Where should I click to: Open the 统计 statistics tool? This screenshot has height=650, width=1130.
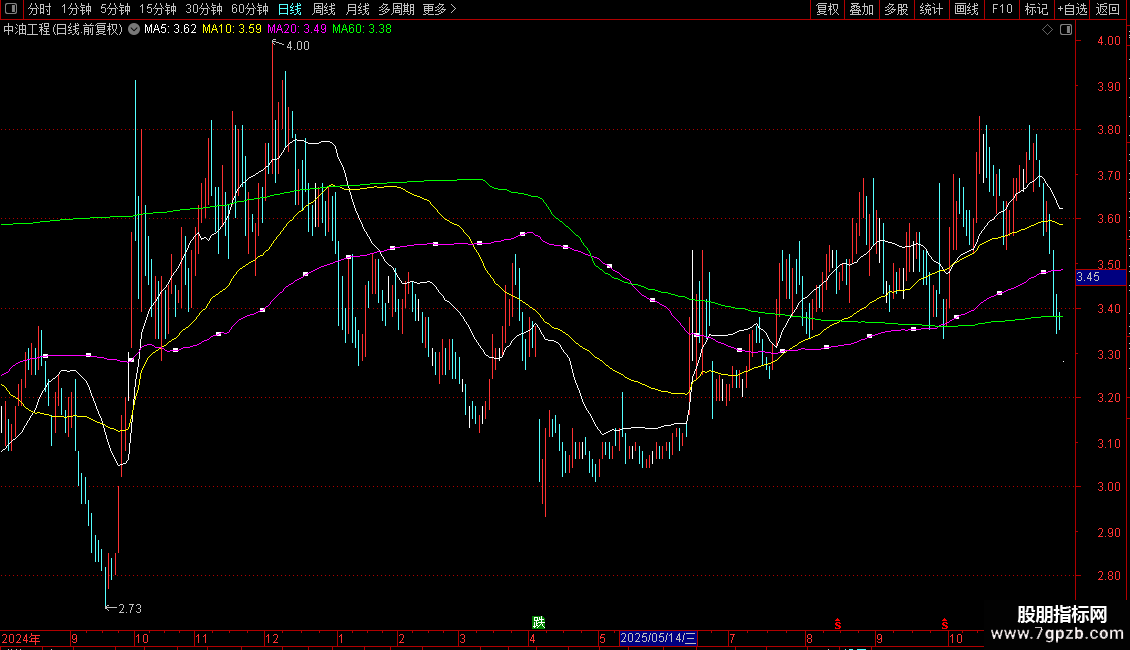pyautogui.click(x=931, y=9)
